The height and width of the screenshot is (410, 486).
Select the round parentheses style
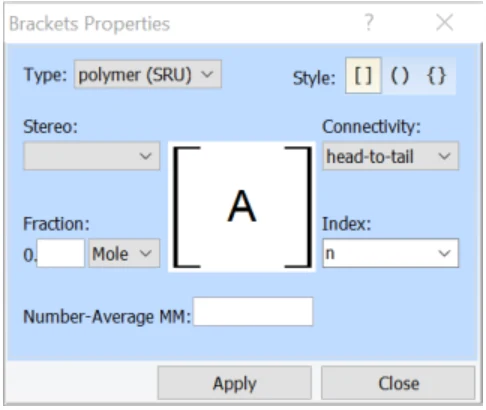399,76
